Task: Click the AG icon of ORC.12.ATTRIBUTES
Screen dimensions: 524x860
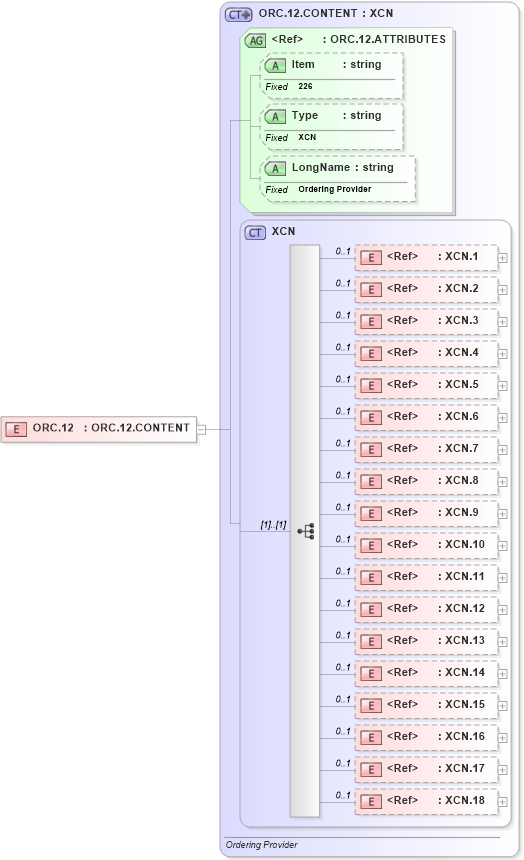Action: point(255,41)
